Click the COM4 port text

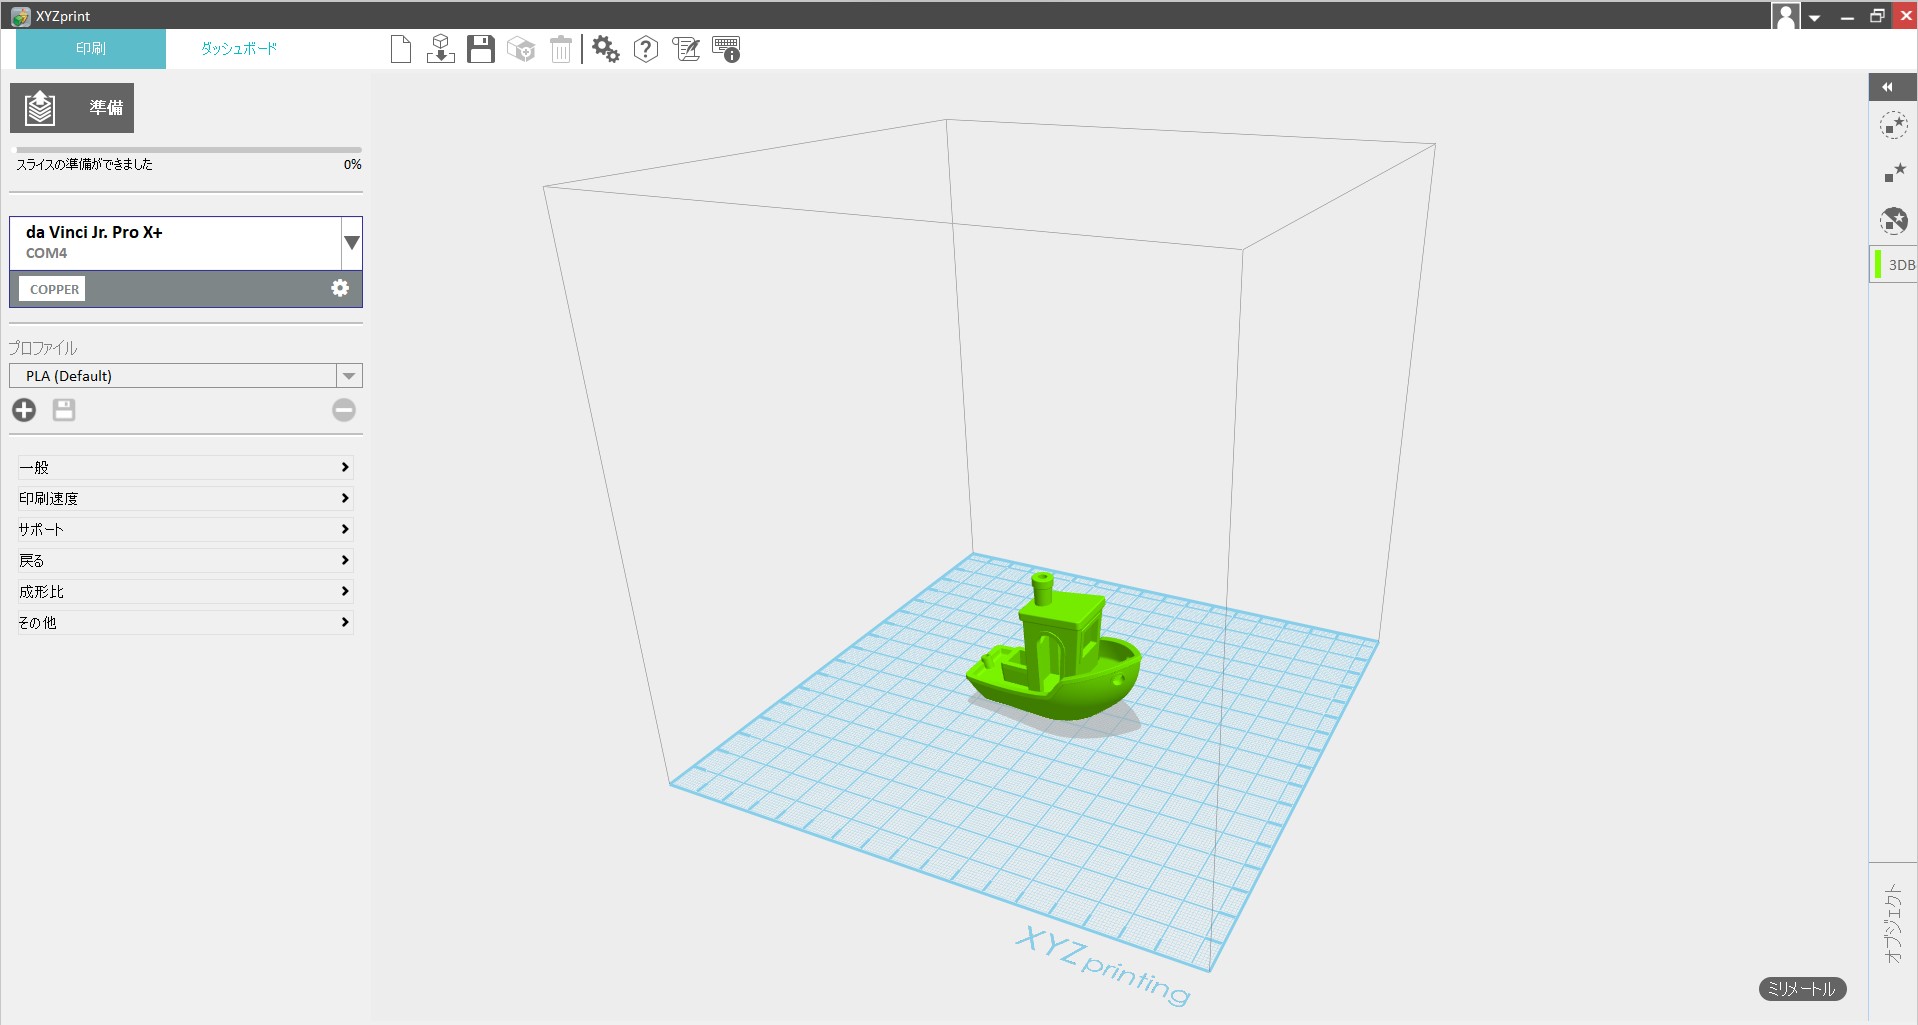coord(46,253)
